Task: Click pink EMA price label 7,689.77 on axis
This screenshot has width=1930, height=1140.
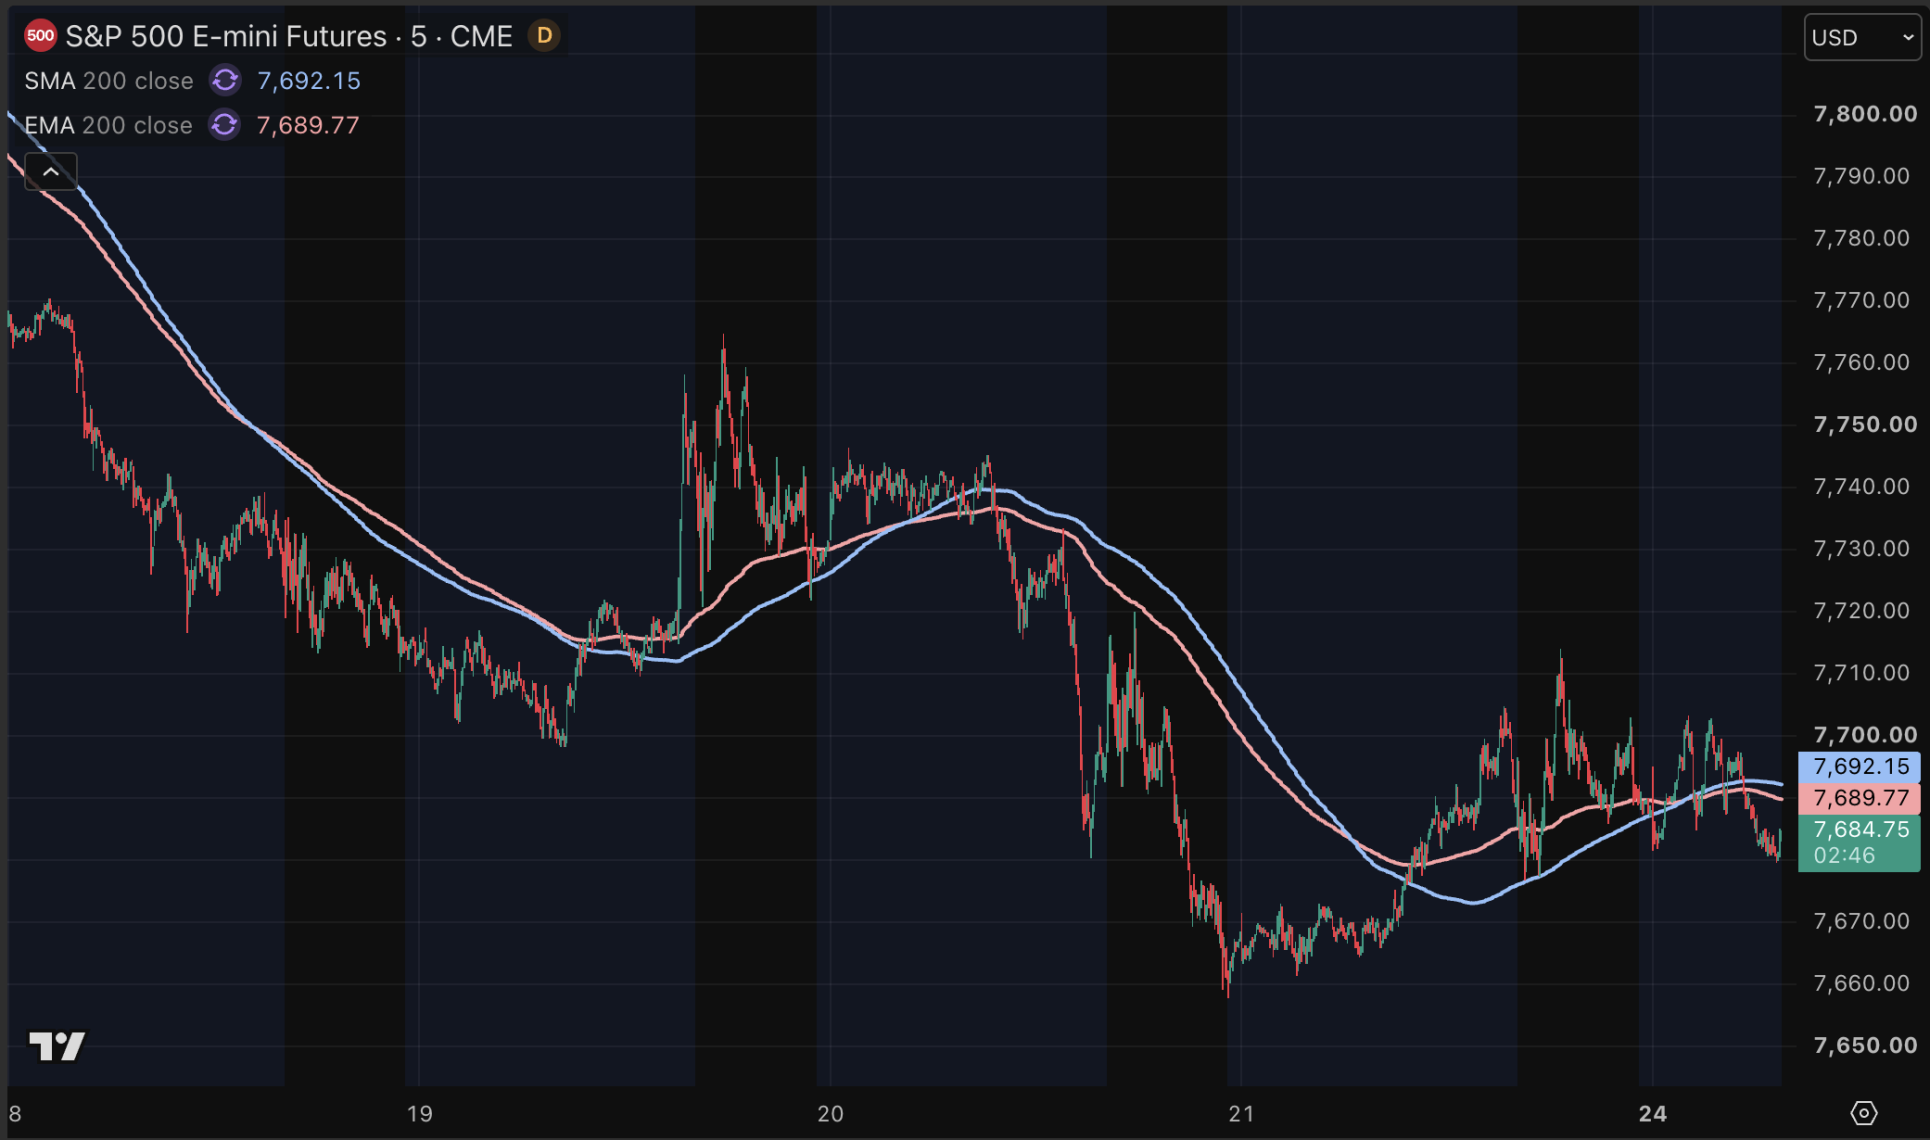Action: click(x=1859, y=798)
